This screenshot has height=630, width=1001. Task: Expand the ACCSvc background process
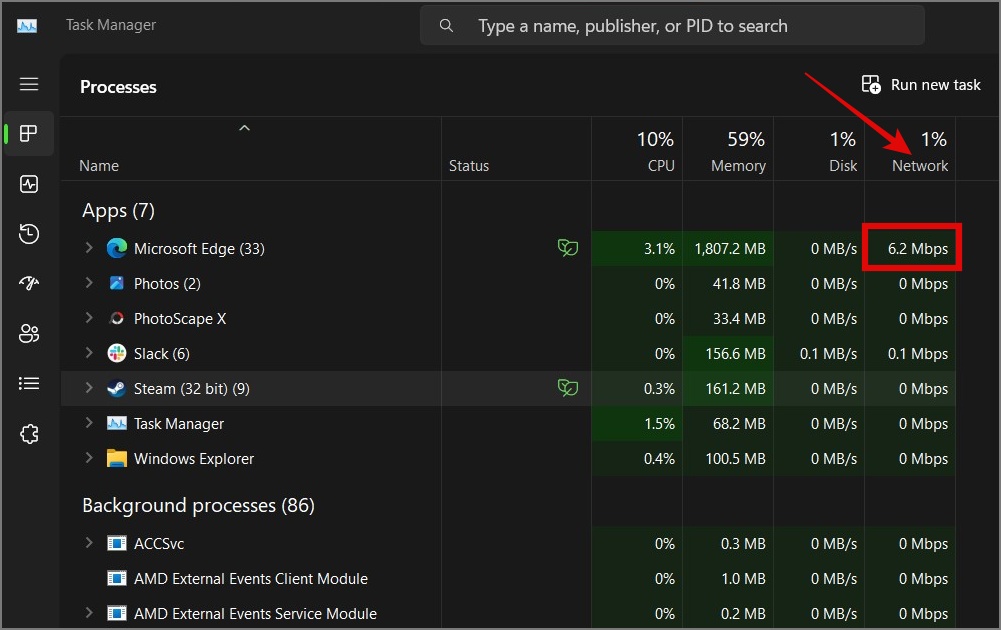tap(89, 543)
